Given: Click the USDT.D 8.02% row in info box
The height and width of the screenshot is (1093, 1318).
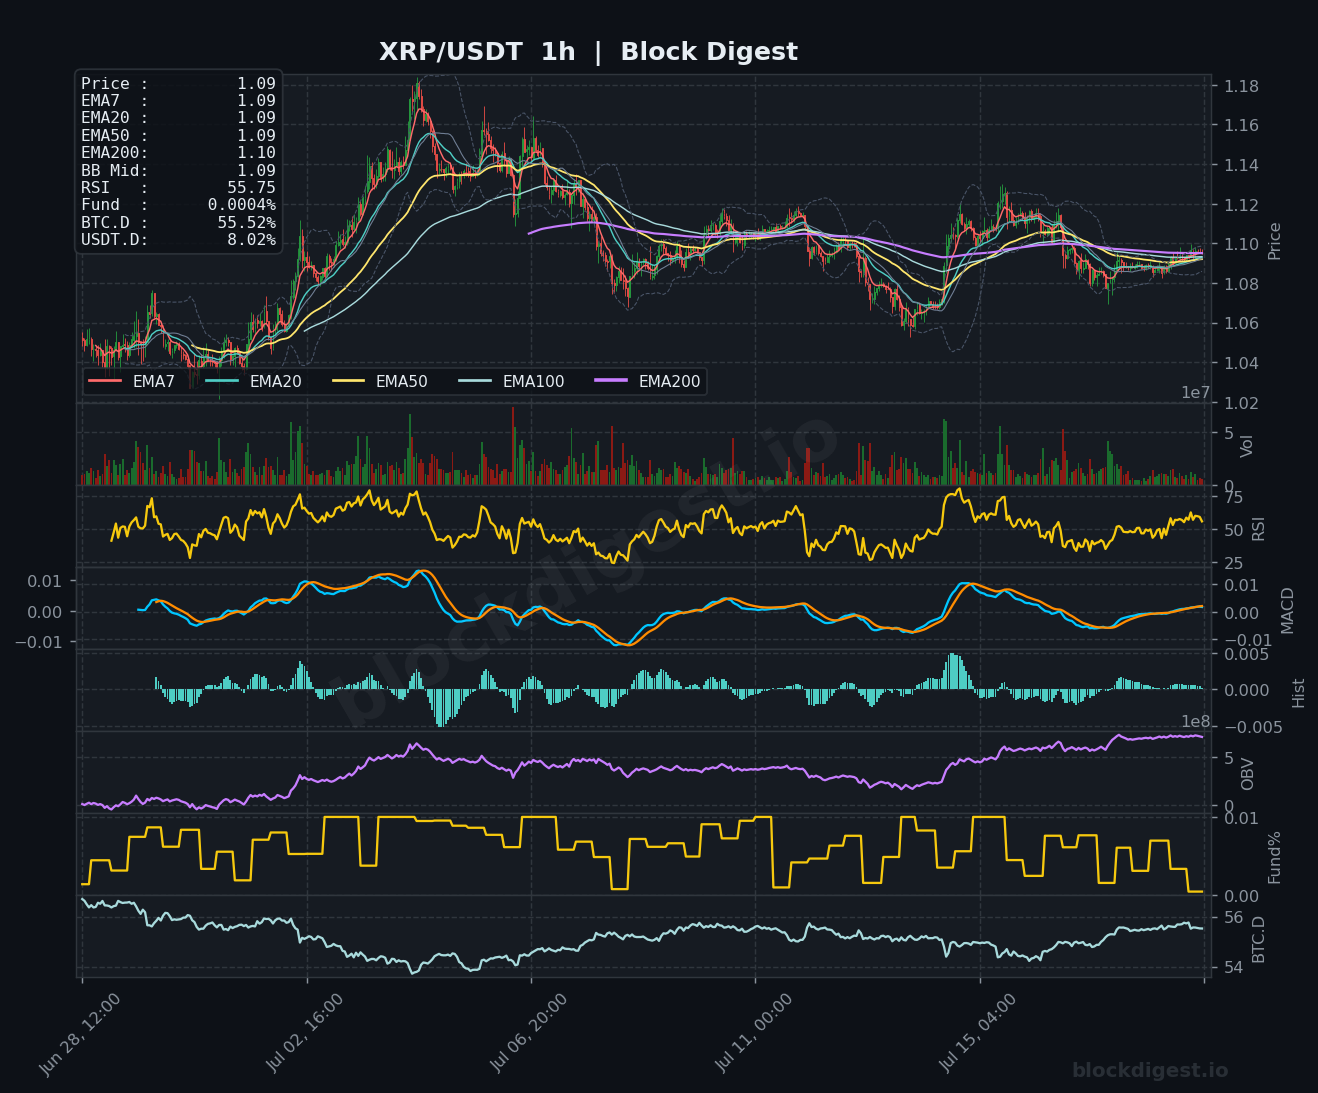Looking at the screenshot, I should 178,240.
